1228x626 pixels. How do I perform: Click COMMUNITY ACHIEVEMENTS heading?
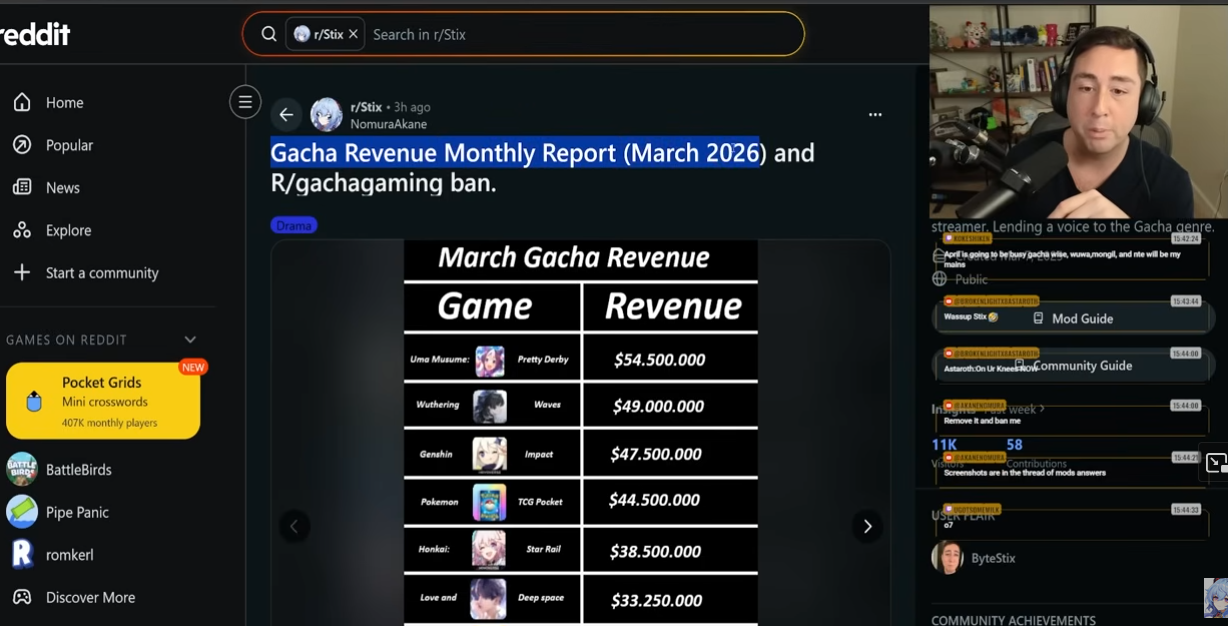click(x=1013, y=620)
